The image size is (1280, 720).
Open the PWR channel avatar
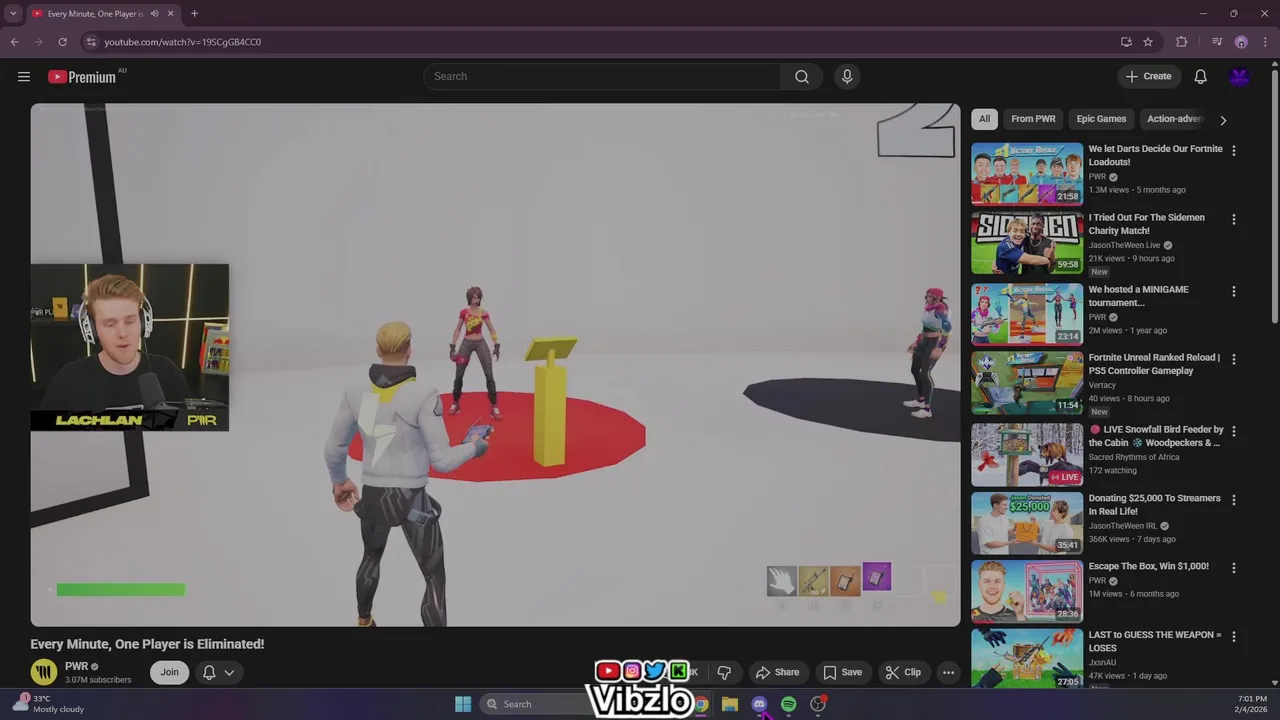click(44, 672)
